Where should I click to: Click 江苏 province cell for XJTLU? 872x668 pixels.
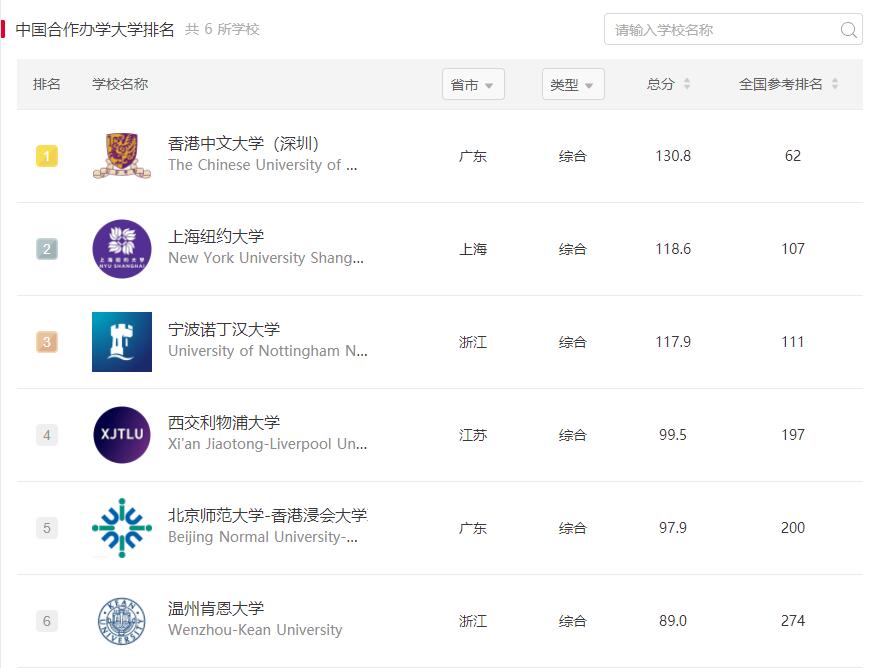coord(473,435)
